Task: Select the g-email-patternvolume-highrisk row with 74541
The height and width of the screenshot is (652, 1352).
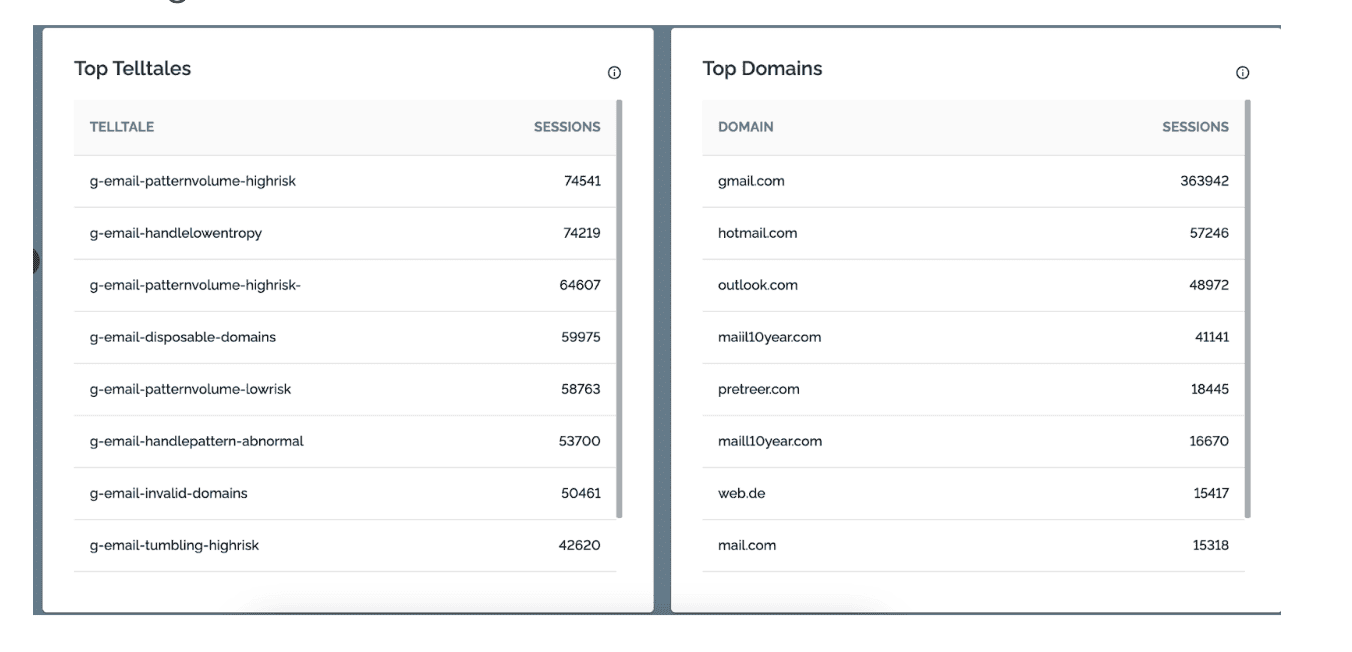Action: tap(345, 181)
